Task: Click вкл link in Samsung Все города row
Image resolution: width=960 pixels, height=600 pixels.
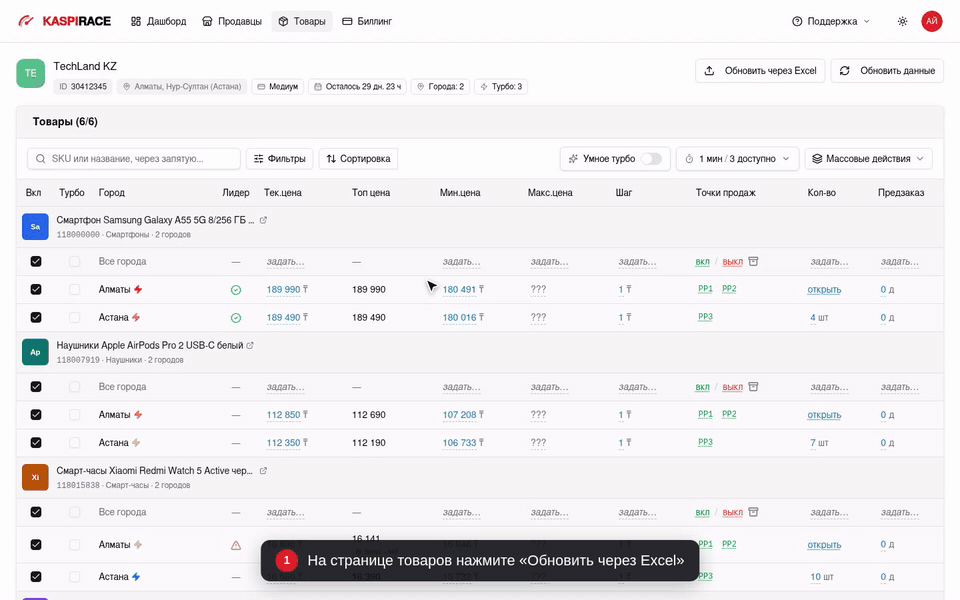Action: click(702, 261)
